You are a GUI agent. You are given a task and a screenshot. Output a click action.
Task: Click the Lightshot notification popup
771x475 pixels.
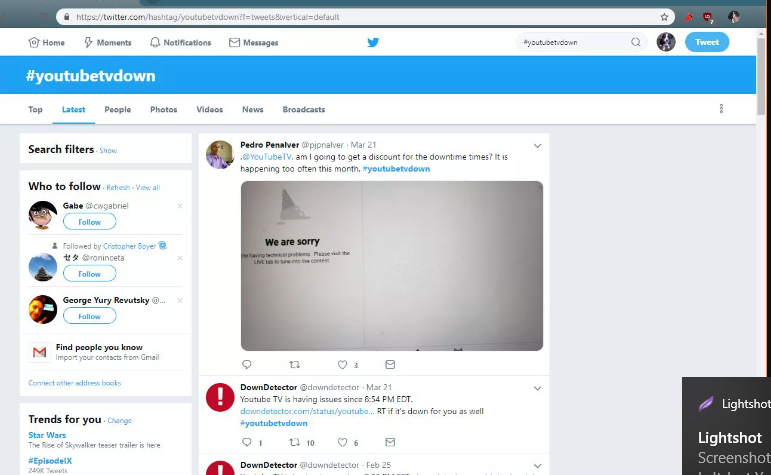point(726,426)
